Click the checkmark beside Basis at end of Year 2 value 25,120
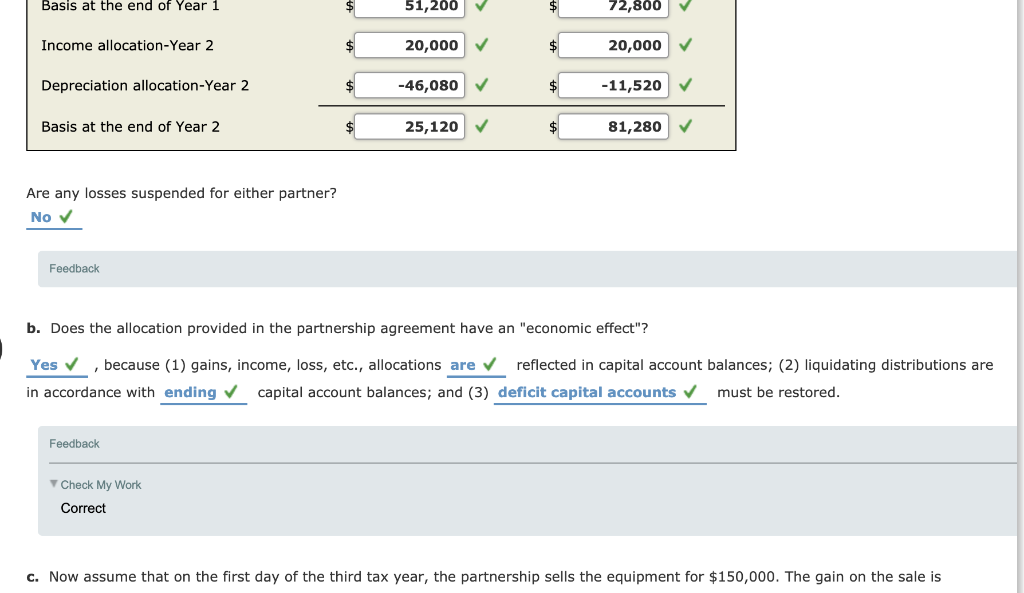 tap(479, 126)
